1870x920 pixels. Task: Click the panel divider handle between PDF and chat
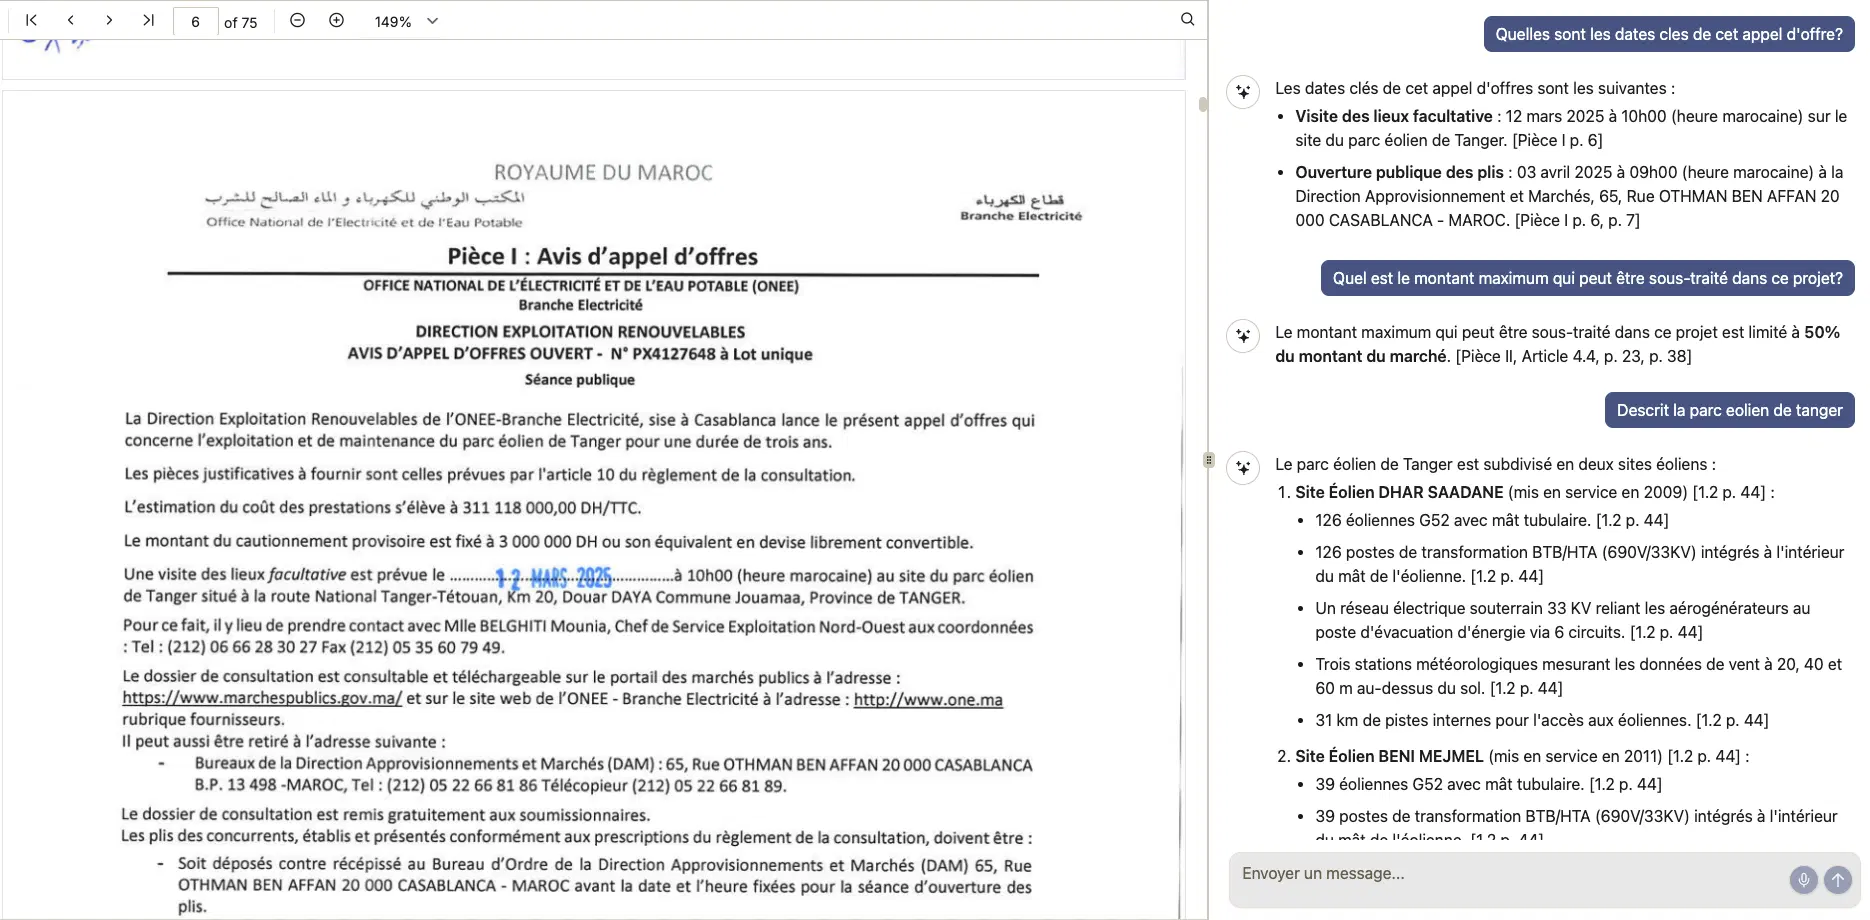pos(1209,460)
